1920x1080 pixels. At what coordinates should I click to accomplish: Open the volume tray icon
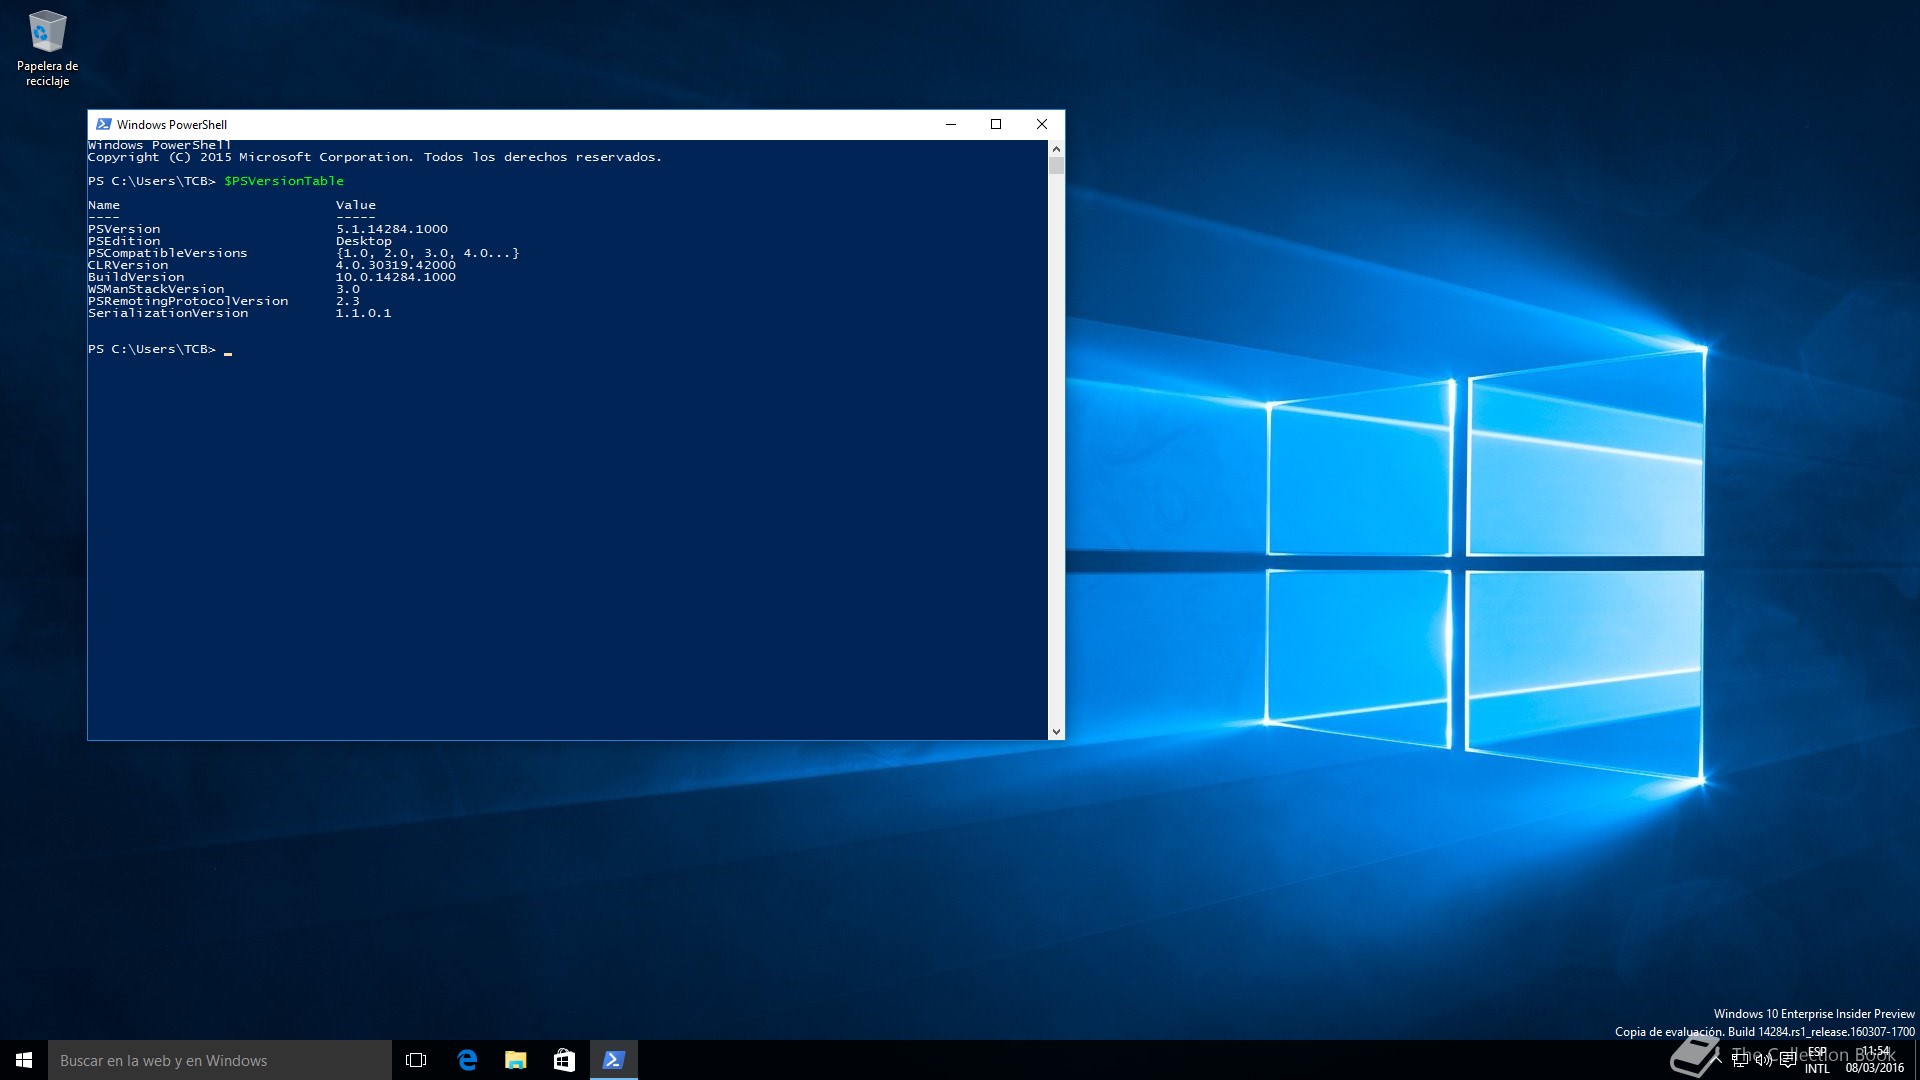coord(1764,1060)
